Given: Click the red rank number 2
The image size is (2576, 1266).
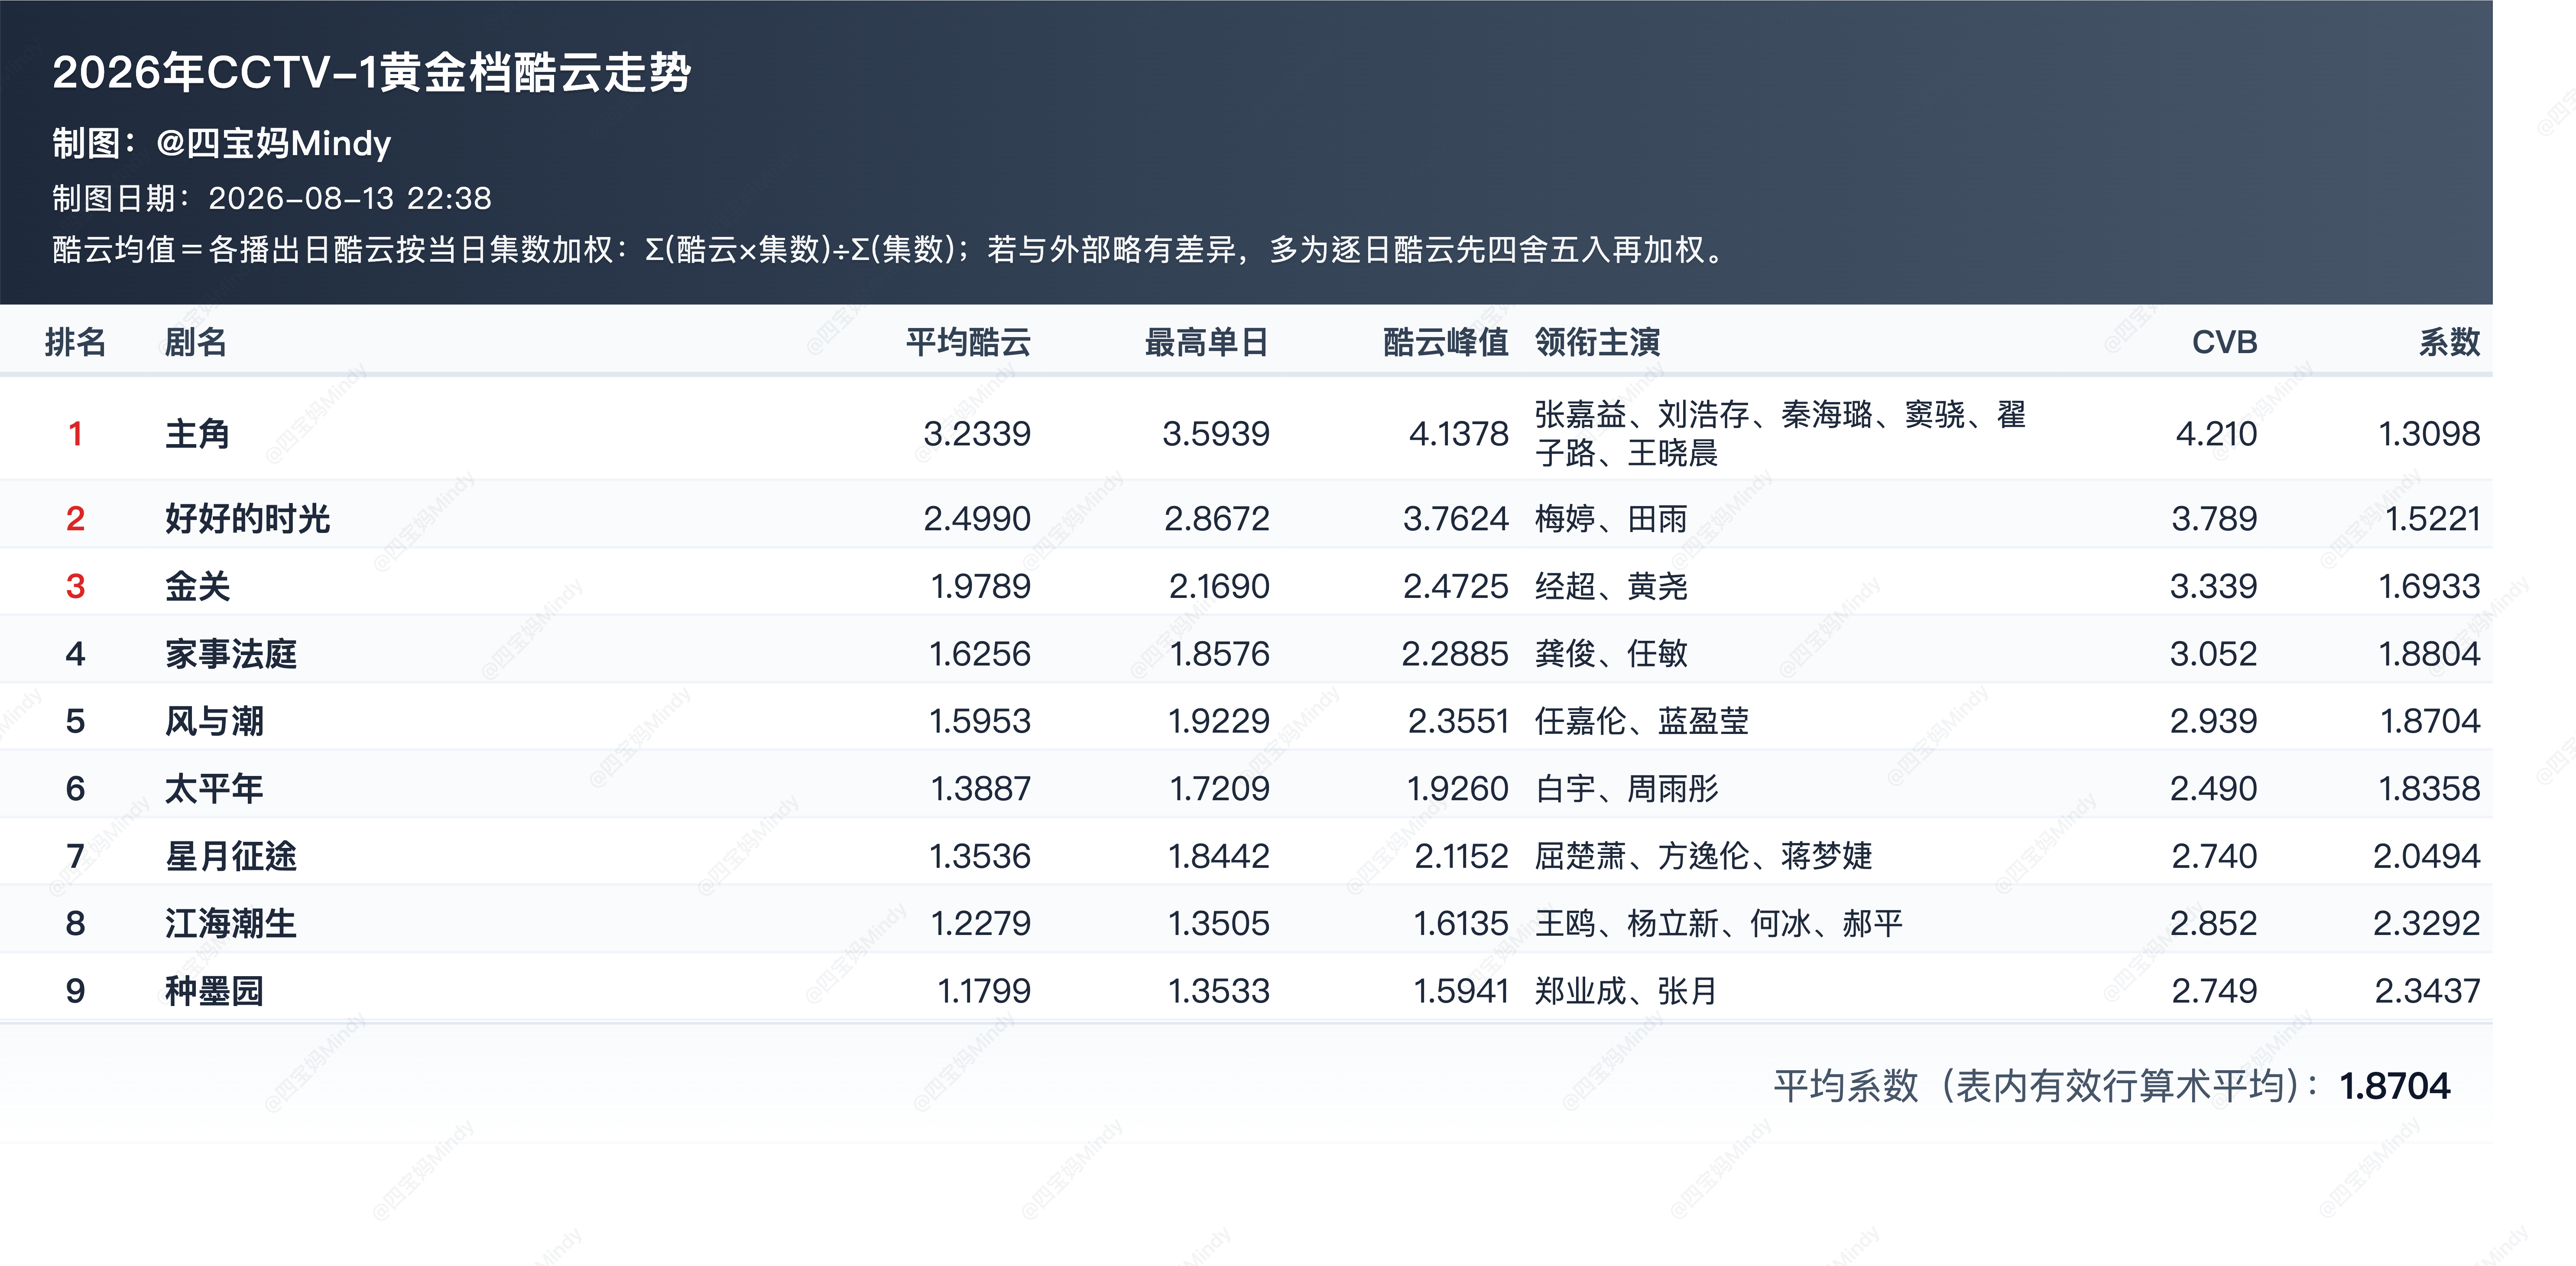Looking at the screenshot, I should pyautogui.click(x=75, y=518).
